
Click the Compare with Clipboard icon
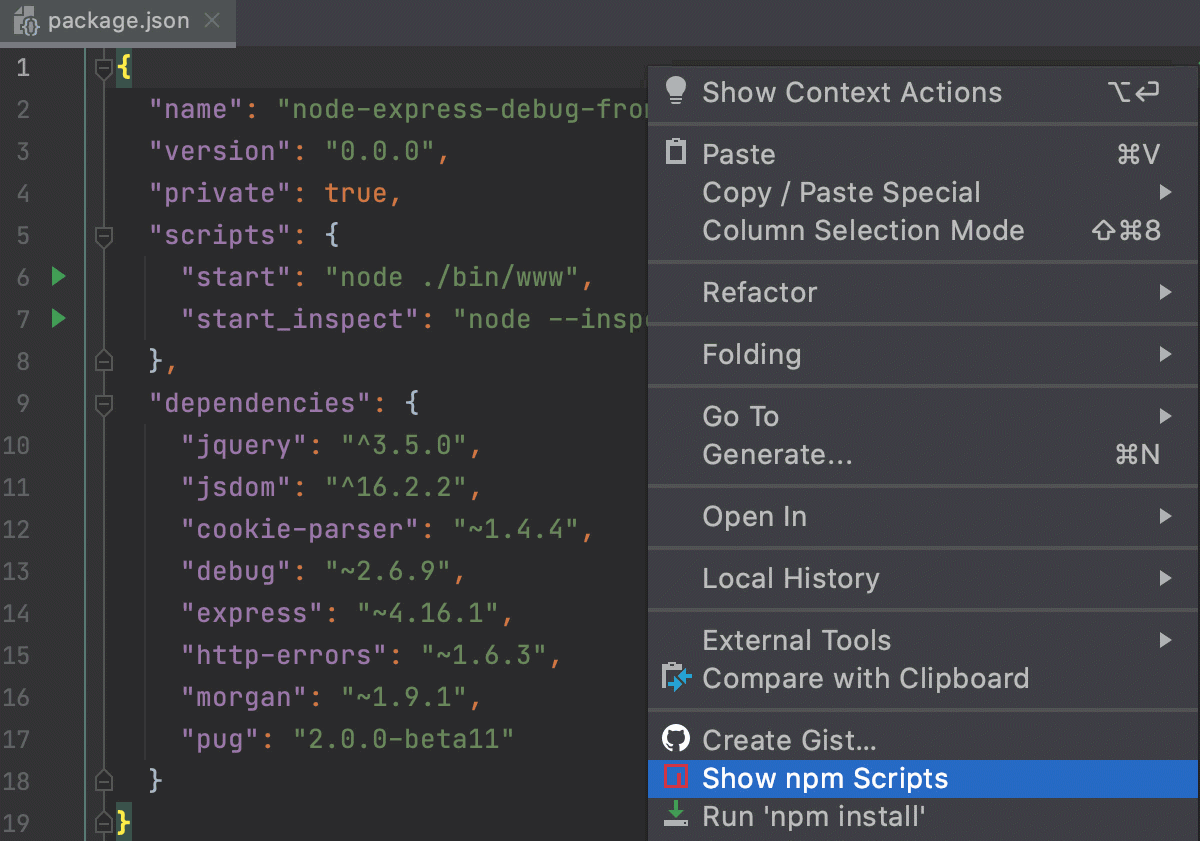pos(678,678)
